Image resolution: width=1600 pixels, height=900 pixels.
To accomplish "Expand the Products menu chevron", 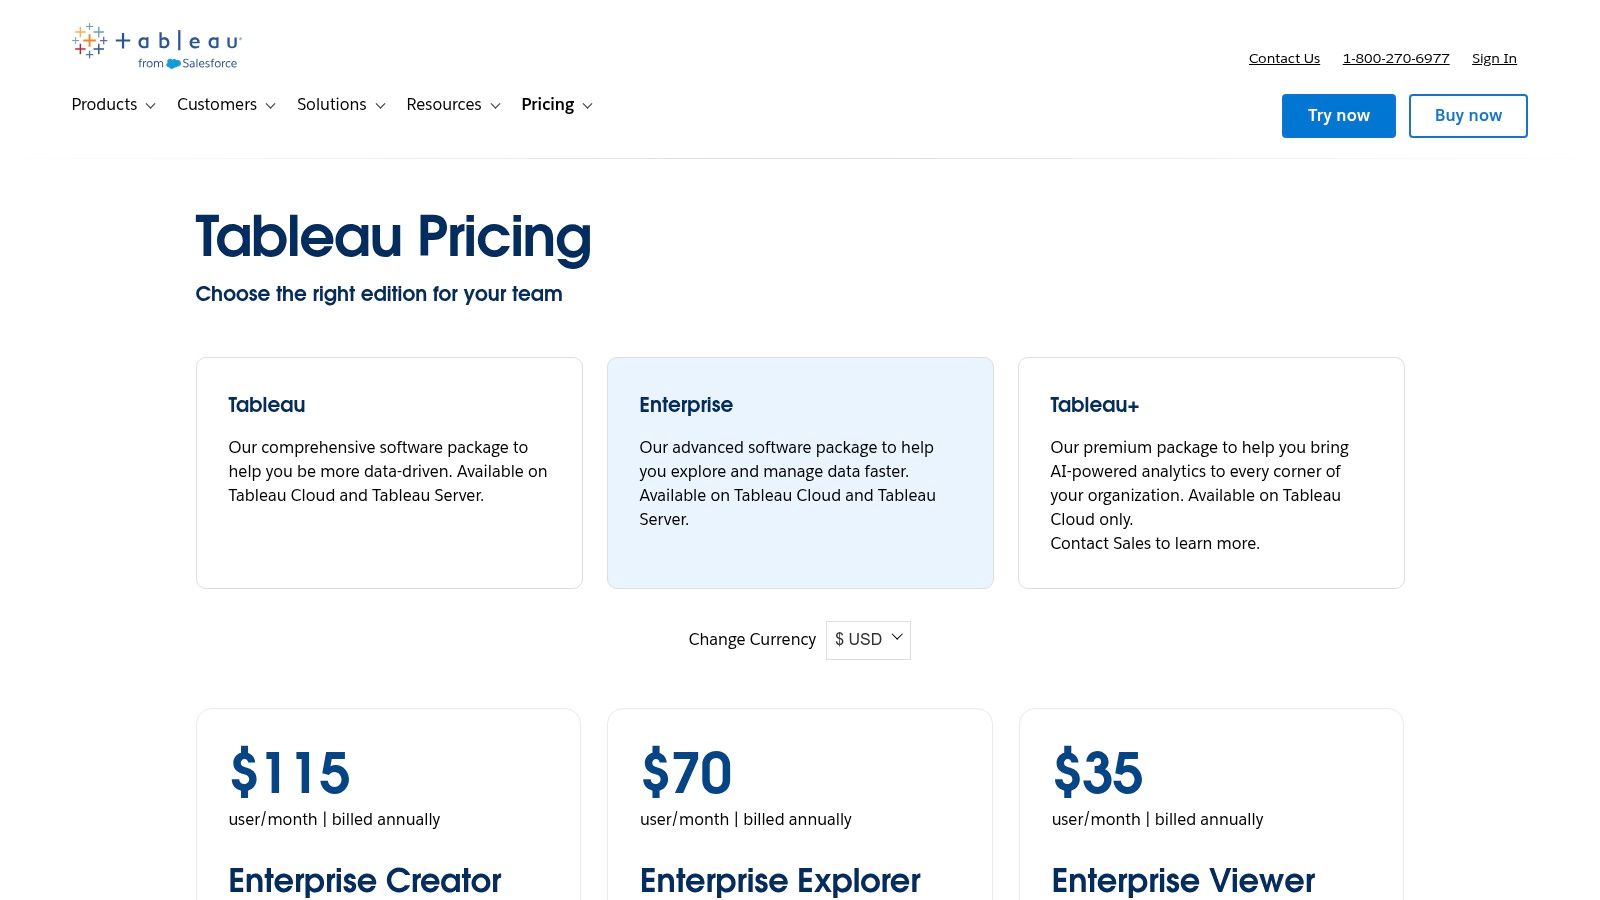I will tap(151, 106).
